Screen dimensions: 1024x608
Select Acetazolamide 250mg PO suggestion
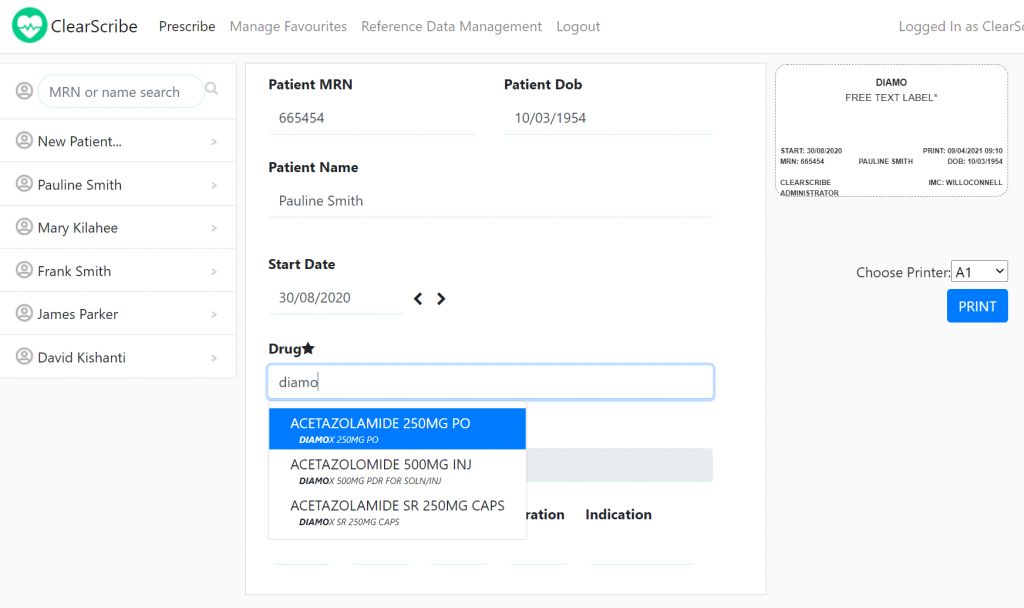[x=397, y=429]
